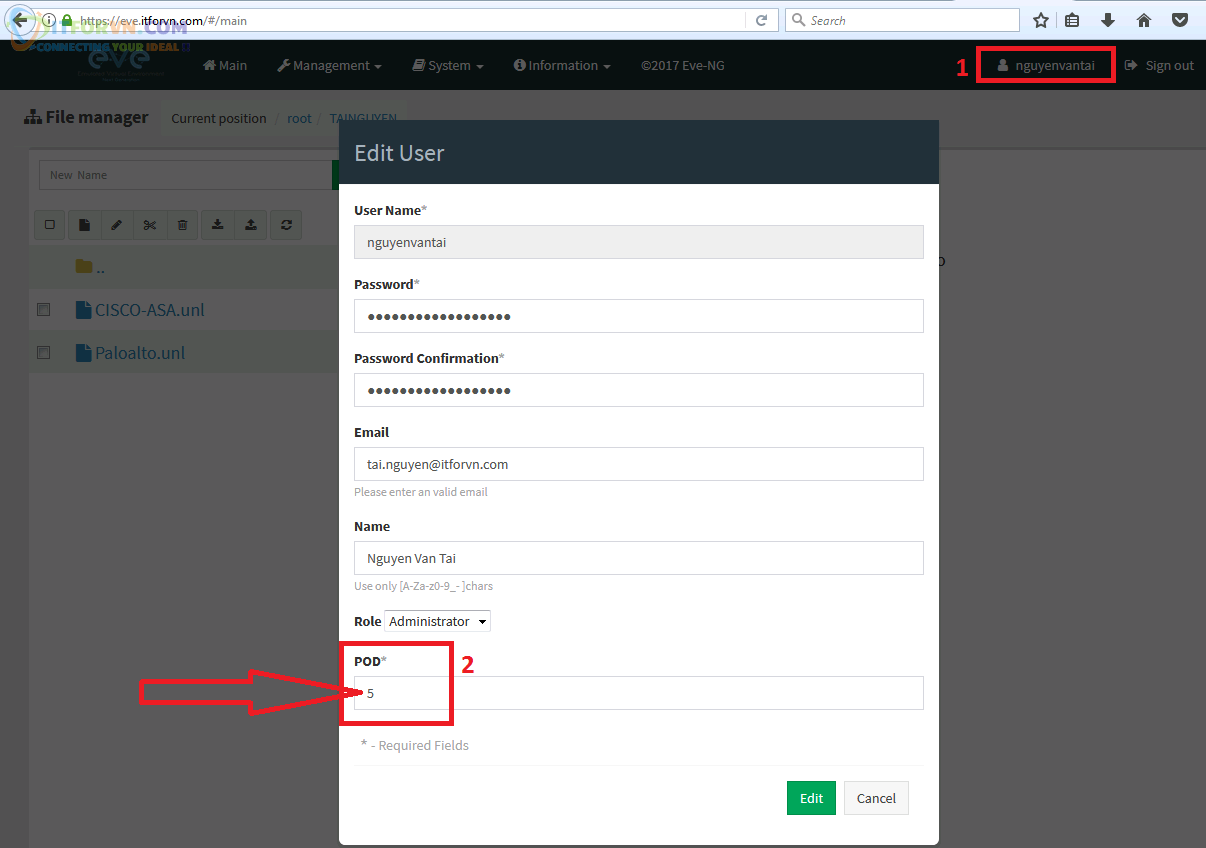Expand the System menu

coord(448,66)
